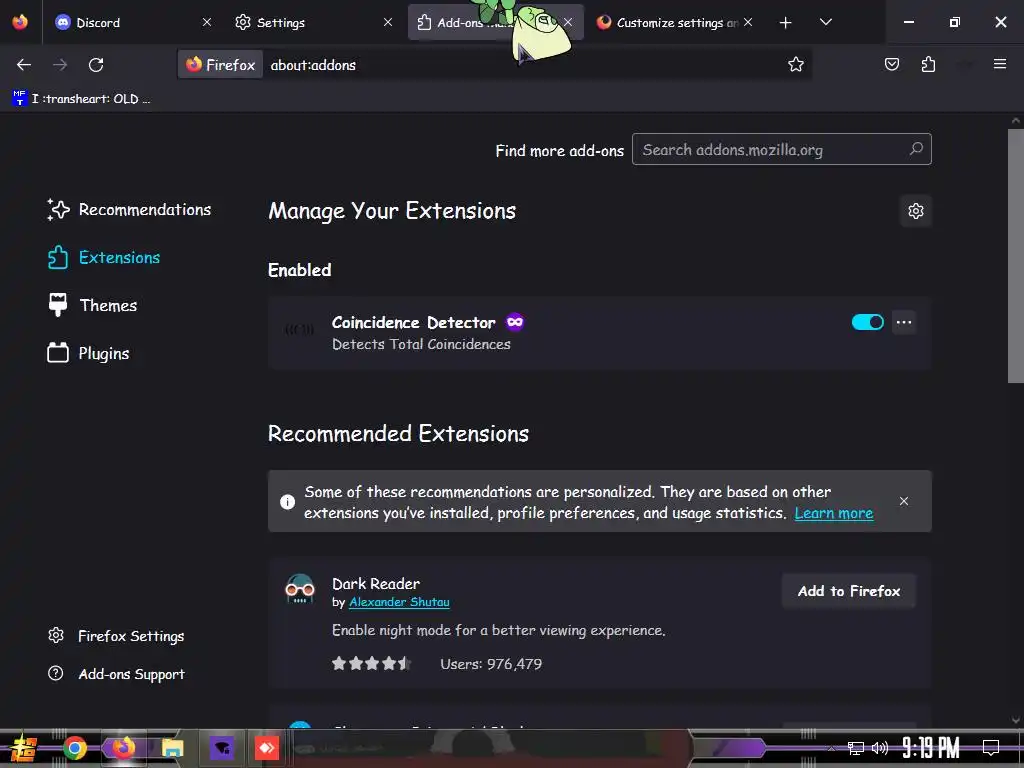Image resolution: width=1024 pixels, height=768 pixels.
Task: Select the Add-ons Manager tab
Action: click(x=495, y=22)
